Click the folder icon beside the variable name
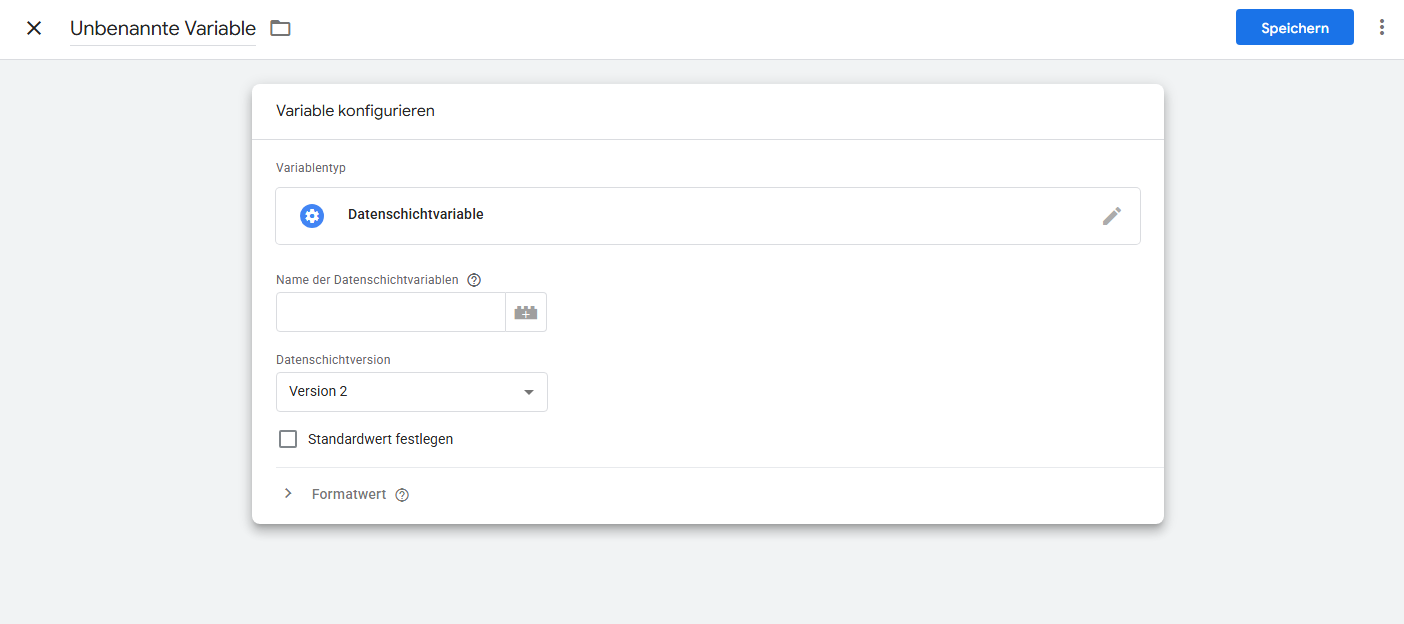This screenshot has width=1404, height=624. [x=281, y=28]
